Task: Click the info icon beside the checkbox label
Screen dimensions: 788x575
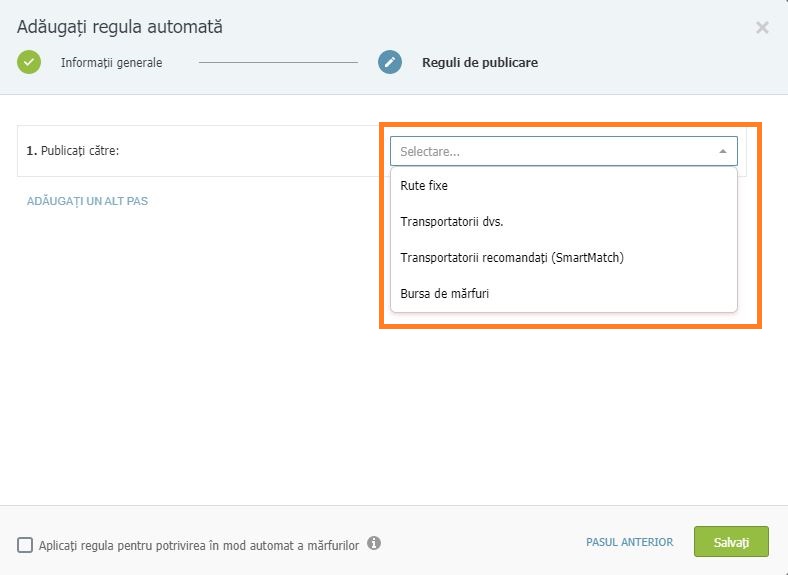Action: pyautogui.click(x=374, y=543)
